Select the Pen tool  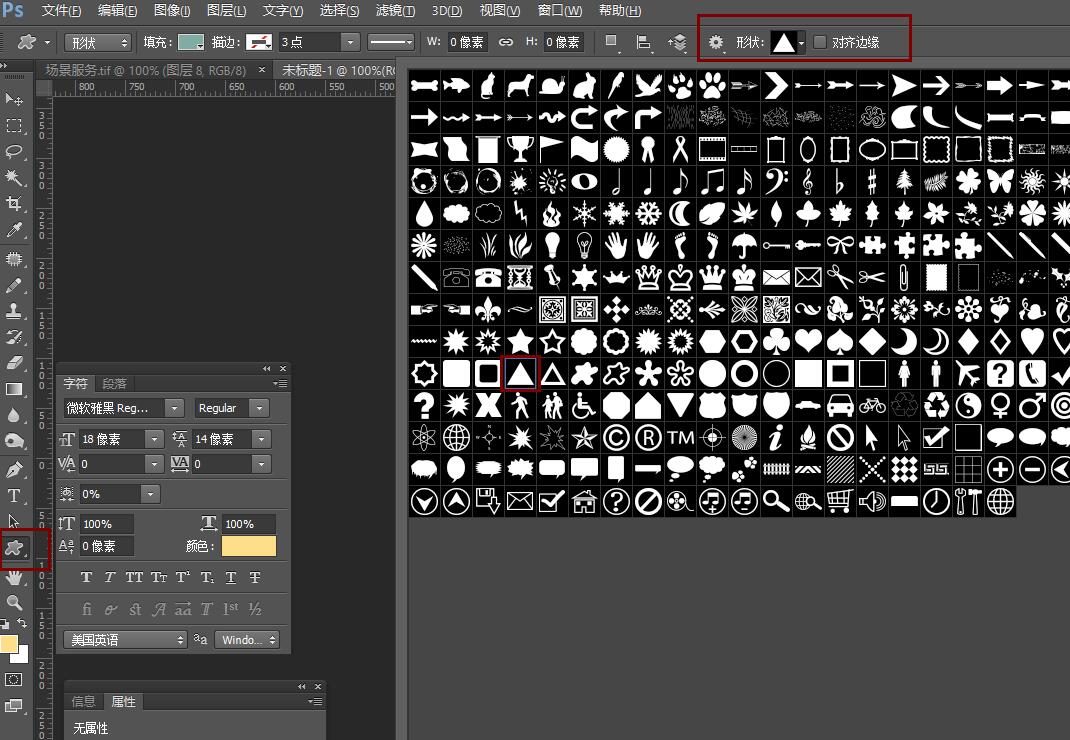click(14, 470)
